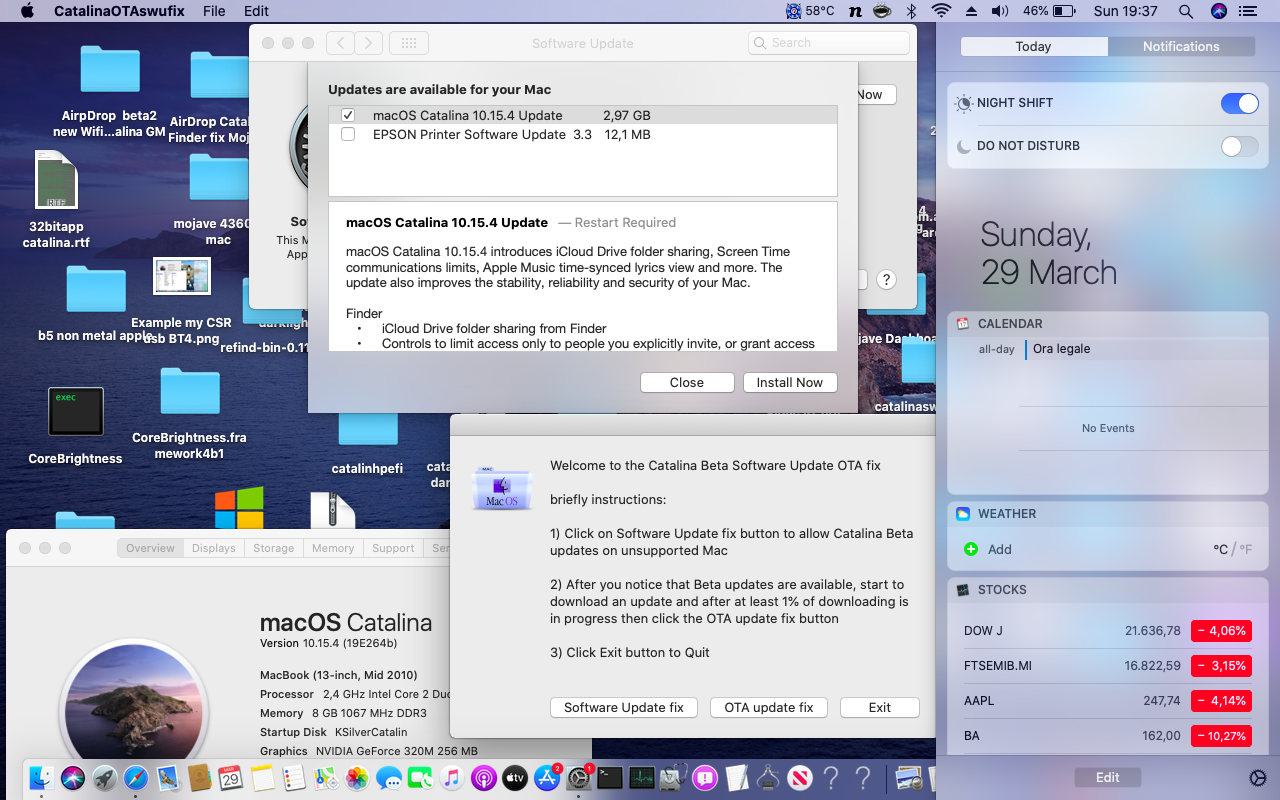Click Bluetooth icon in menu bar

tap(911, 11)
